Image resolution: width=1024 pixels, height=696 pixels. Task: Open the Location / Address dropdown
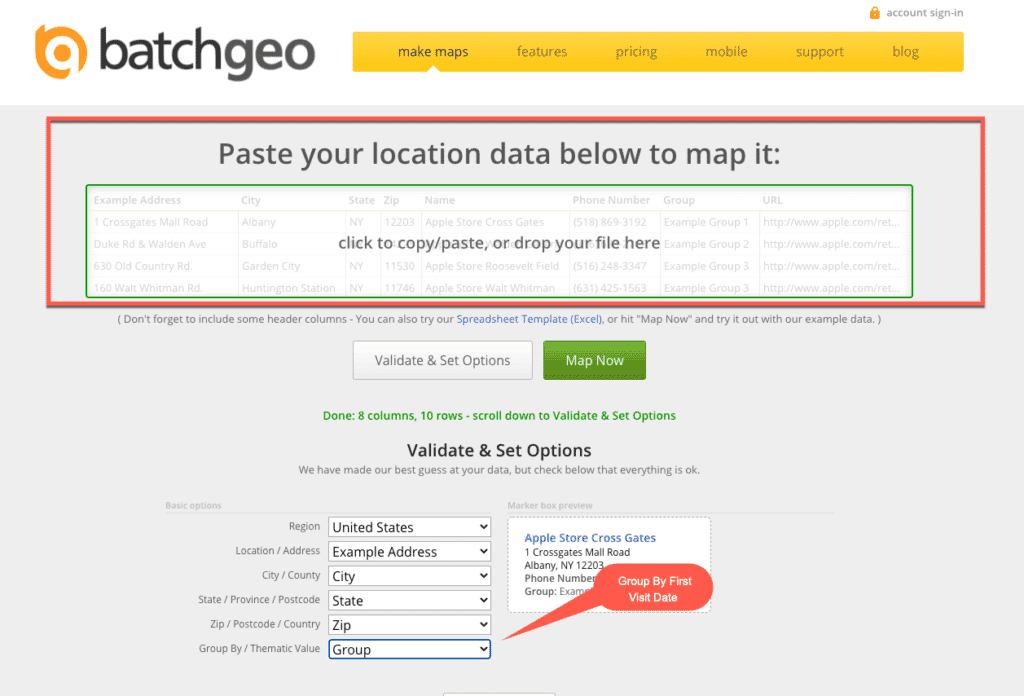click(409, 551)
